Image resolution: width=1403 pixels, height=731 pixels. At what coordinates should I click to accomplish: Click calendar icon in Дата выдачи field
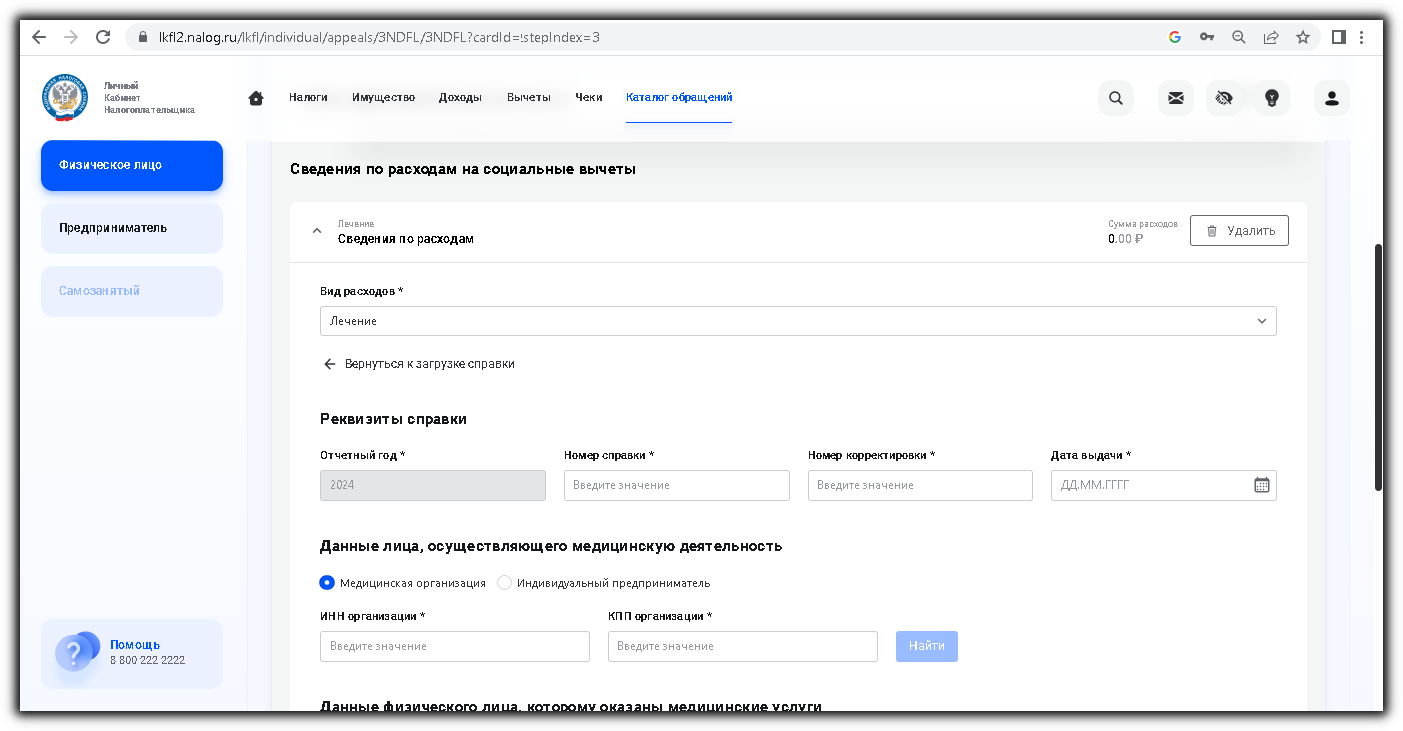coord(1262,485)
